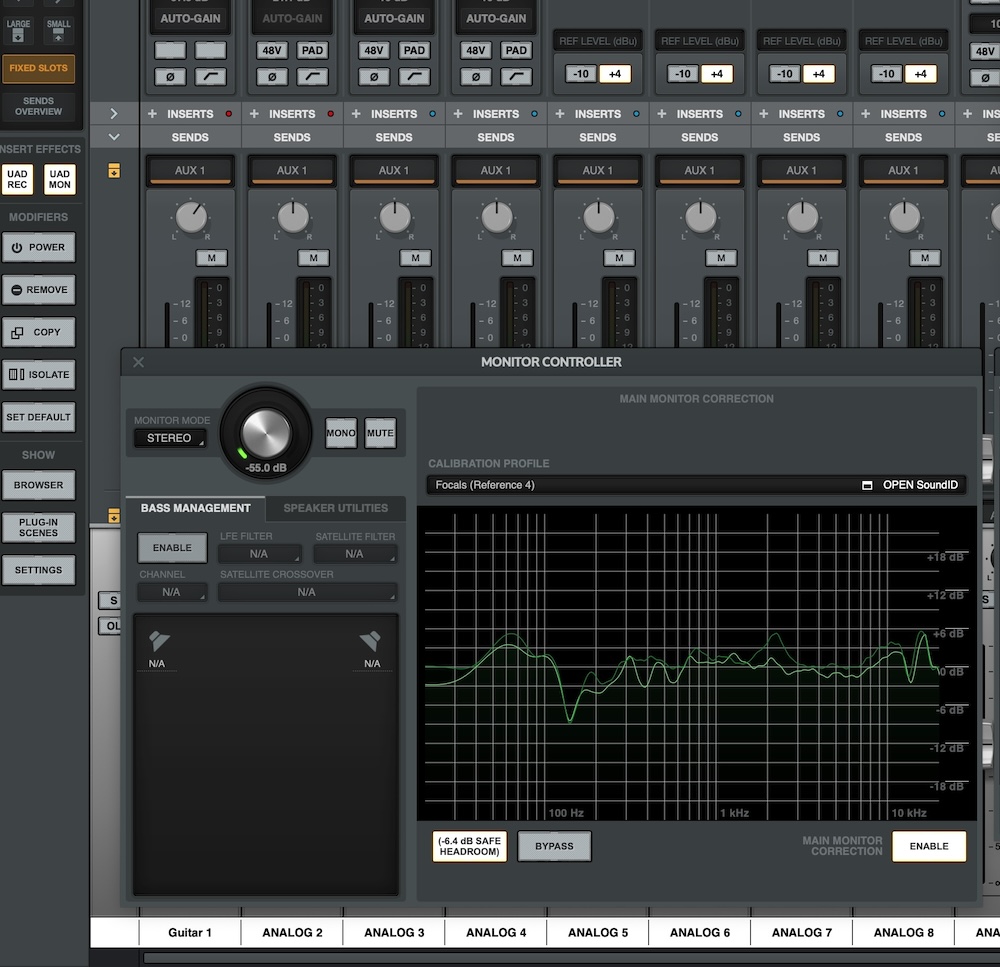Mute AUX 1 send on Guitar 1
This screenshot has height=967, width=1000.
coord(212,258)
